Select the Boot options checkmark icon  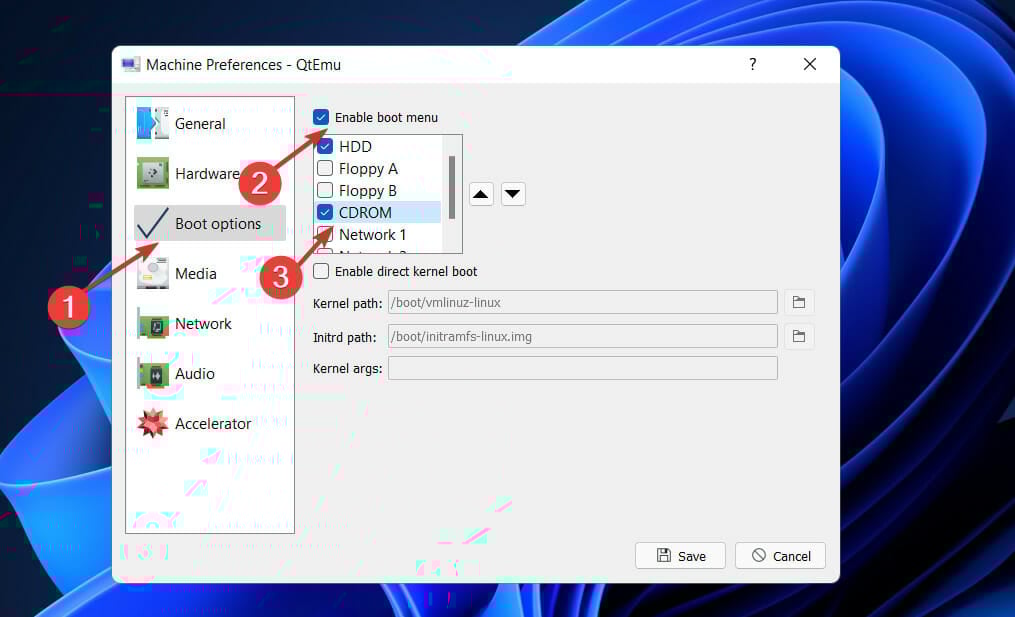coord(153,223)
